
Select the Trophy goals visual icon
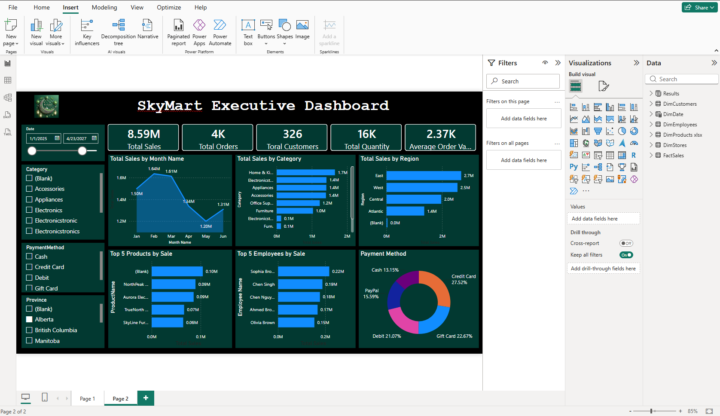pos(622,167)
